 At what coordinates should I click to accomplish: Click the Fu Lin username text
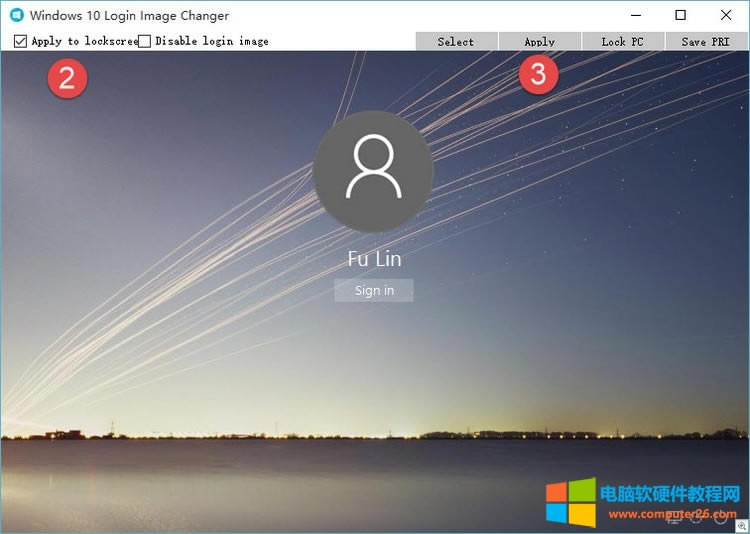click(375, 259)
